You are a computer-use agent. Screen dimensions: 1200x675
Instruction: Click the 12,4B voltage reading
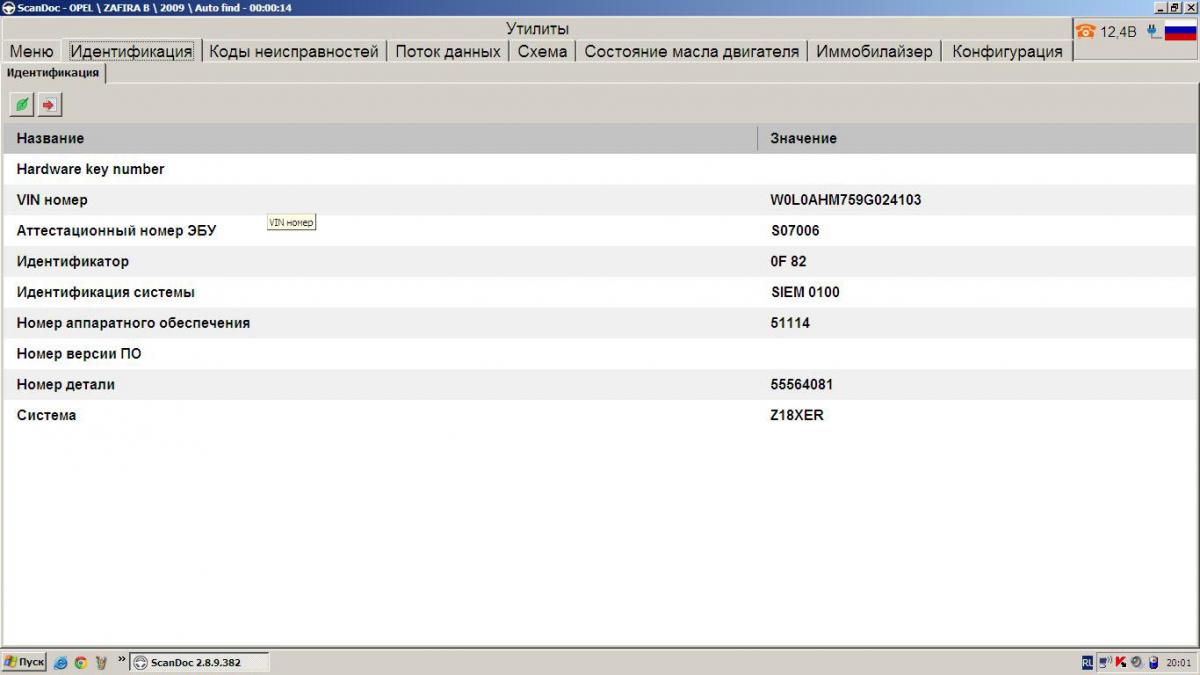[x=1119, y=32]
